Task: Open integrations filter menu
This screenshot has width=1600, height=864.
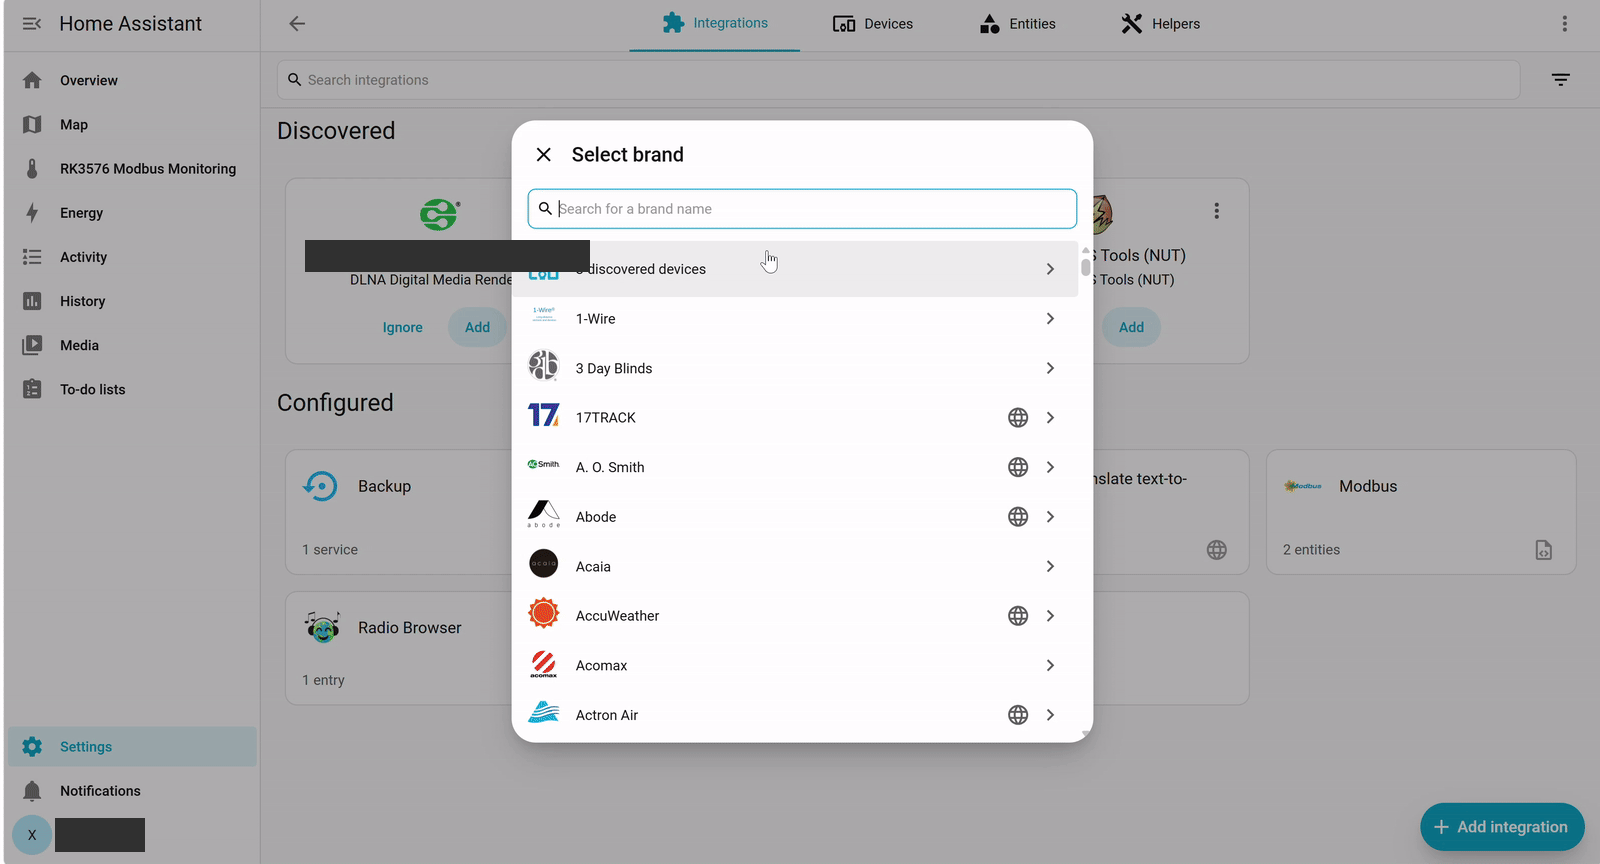Action: pyautogui.click(x=1561, y=80)
